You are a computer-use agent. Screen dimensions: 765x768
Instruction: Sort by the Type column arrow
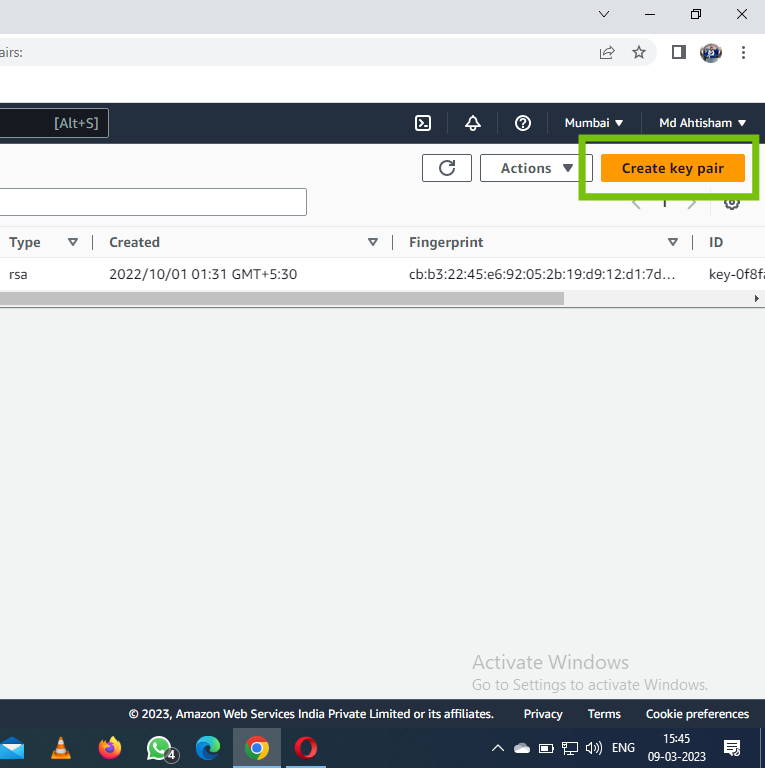click(x=73, y=242)
